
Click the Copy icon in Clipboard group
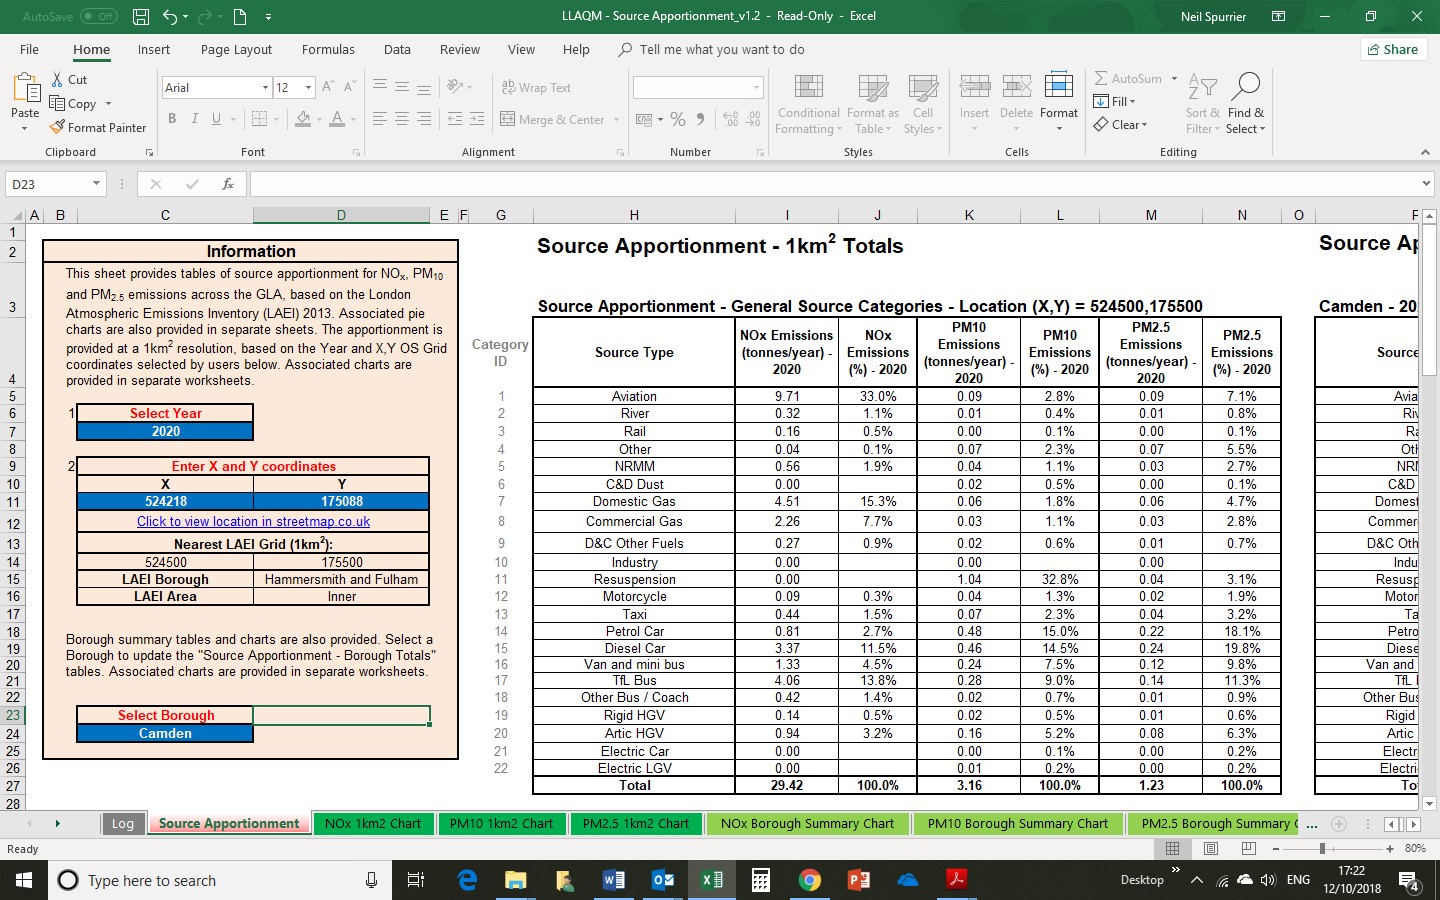coord(57,103)
